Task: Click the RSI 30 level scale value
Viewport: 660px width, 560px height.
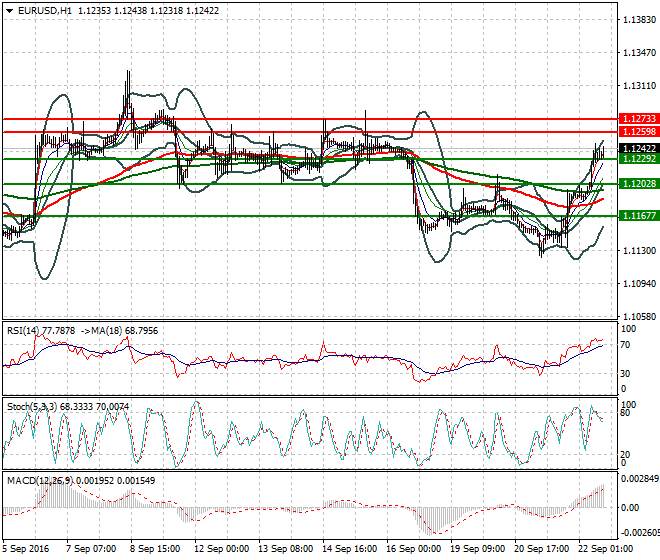Action: (626, 374)
